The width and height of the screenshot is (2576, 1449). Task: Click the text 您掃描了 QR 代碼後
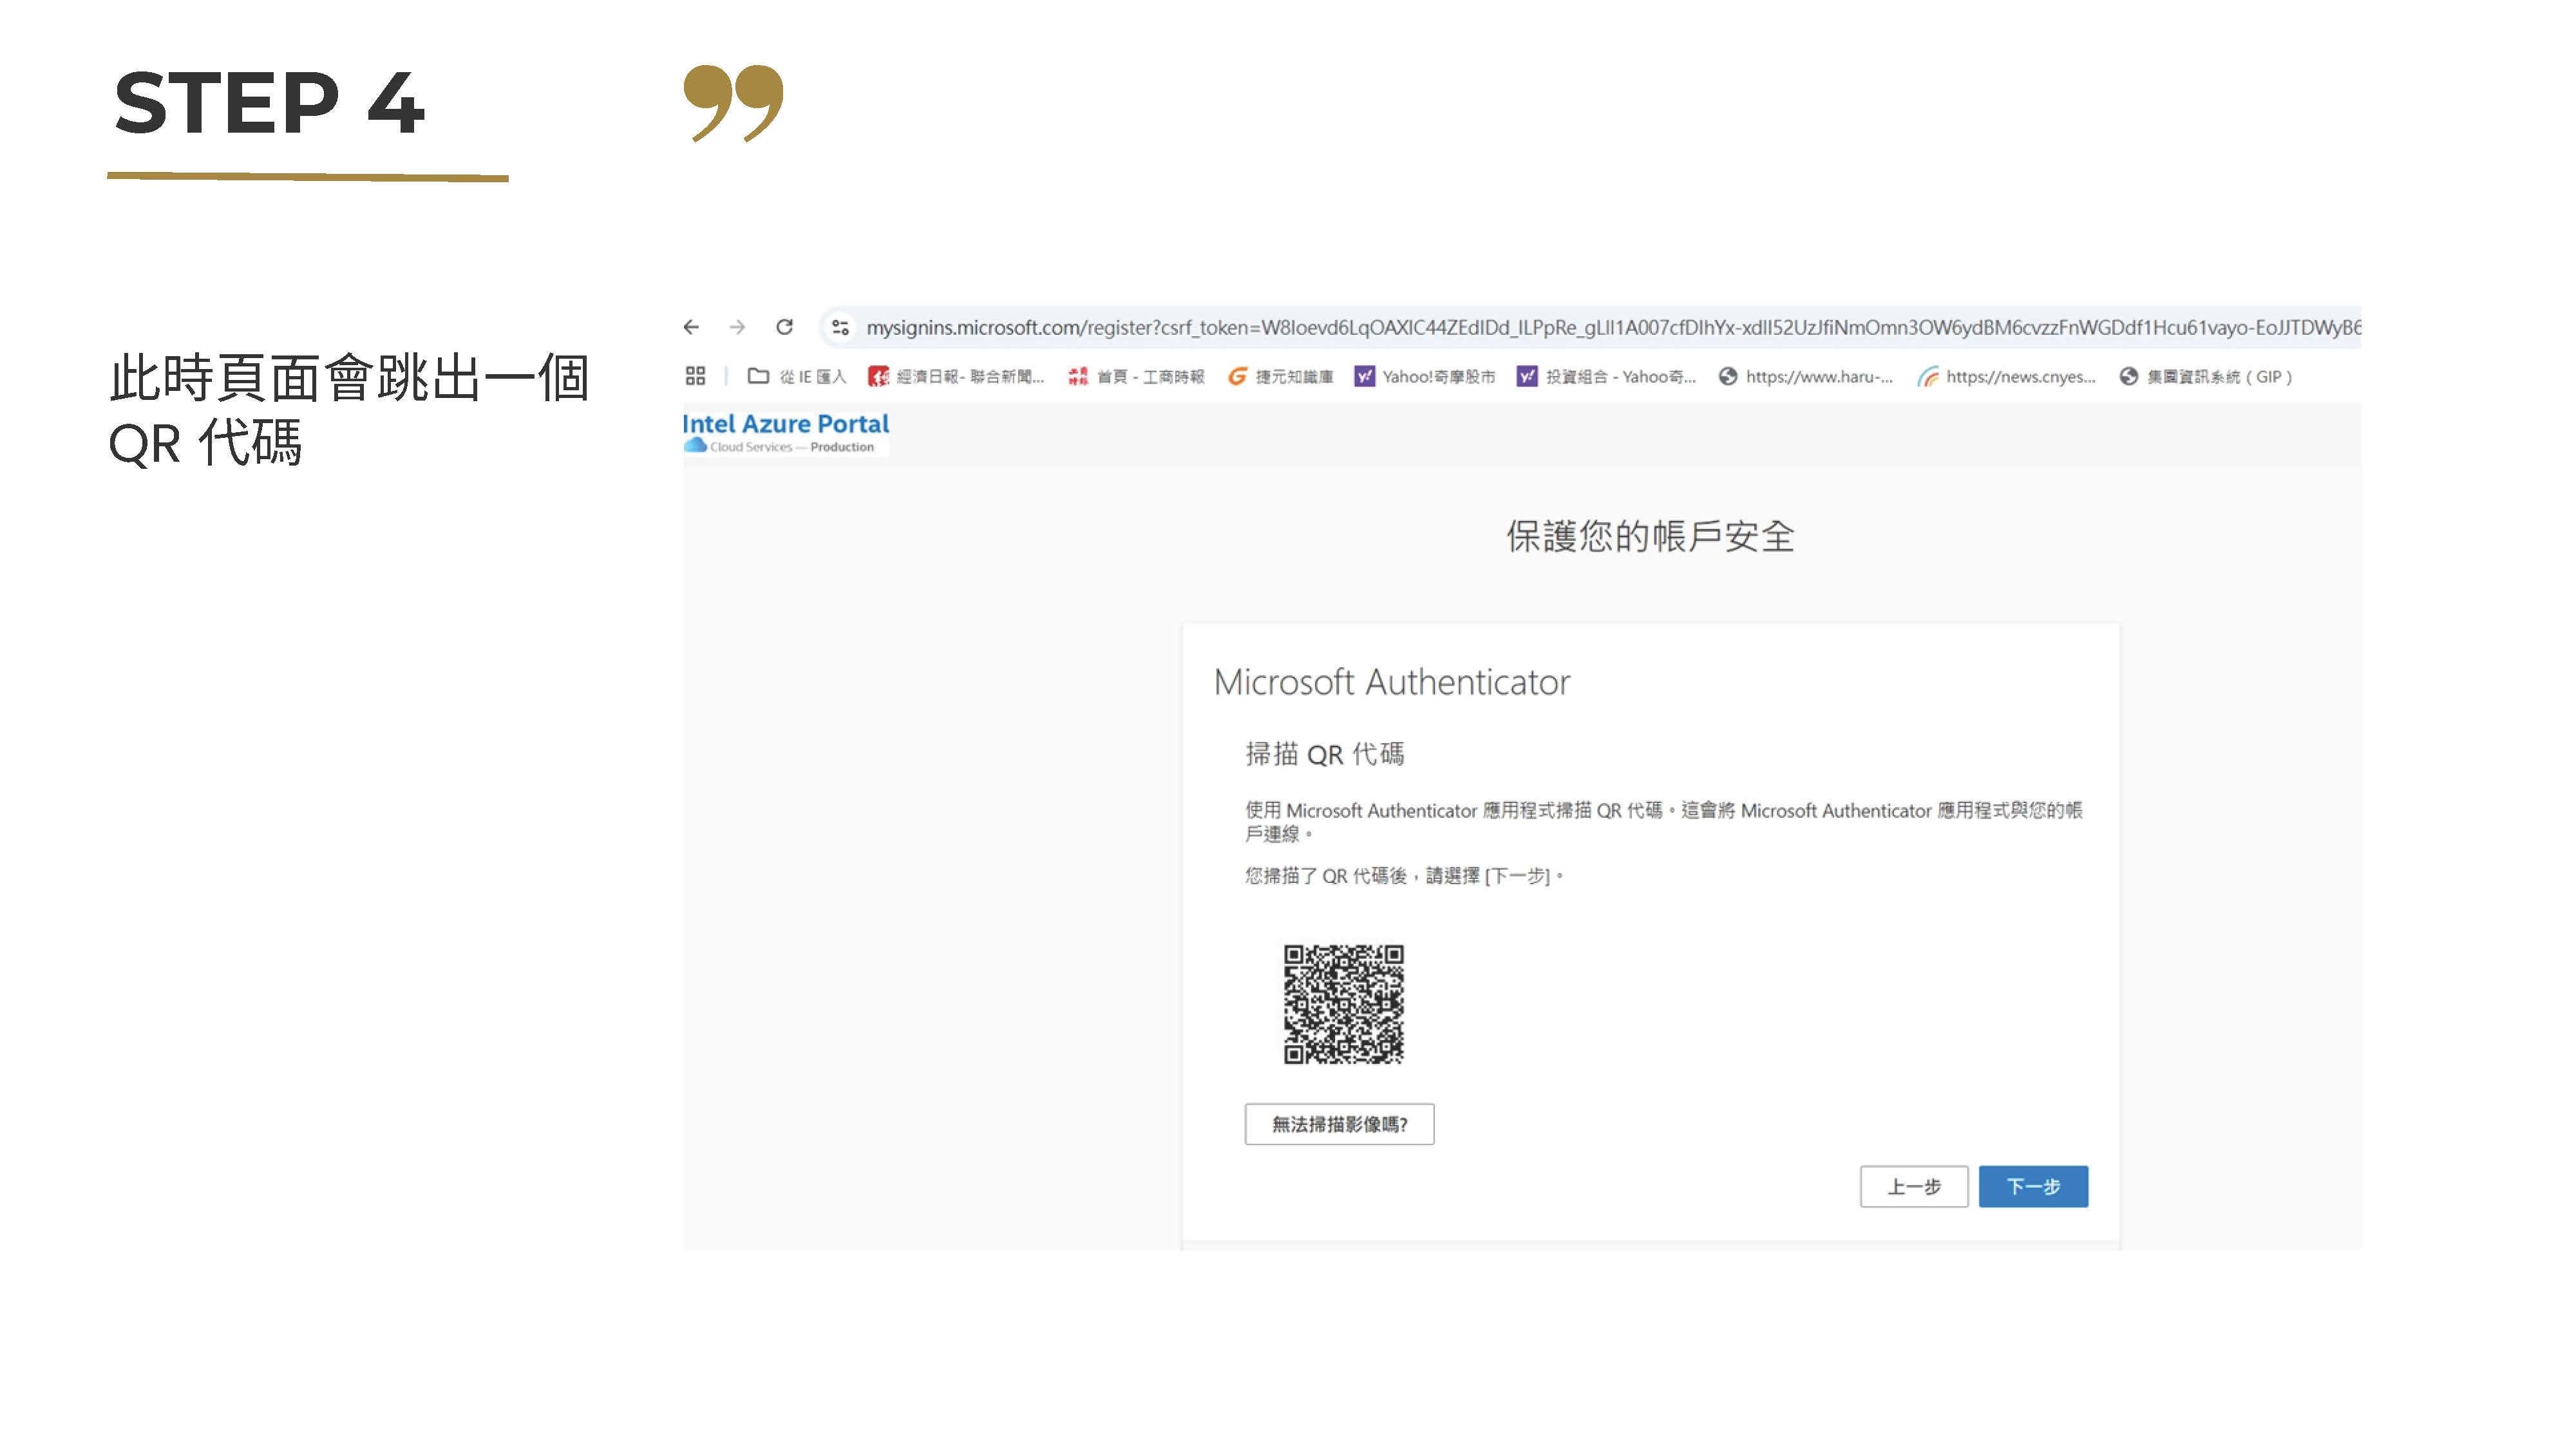click(1326, 876)
